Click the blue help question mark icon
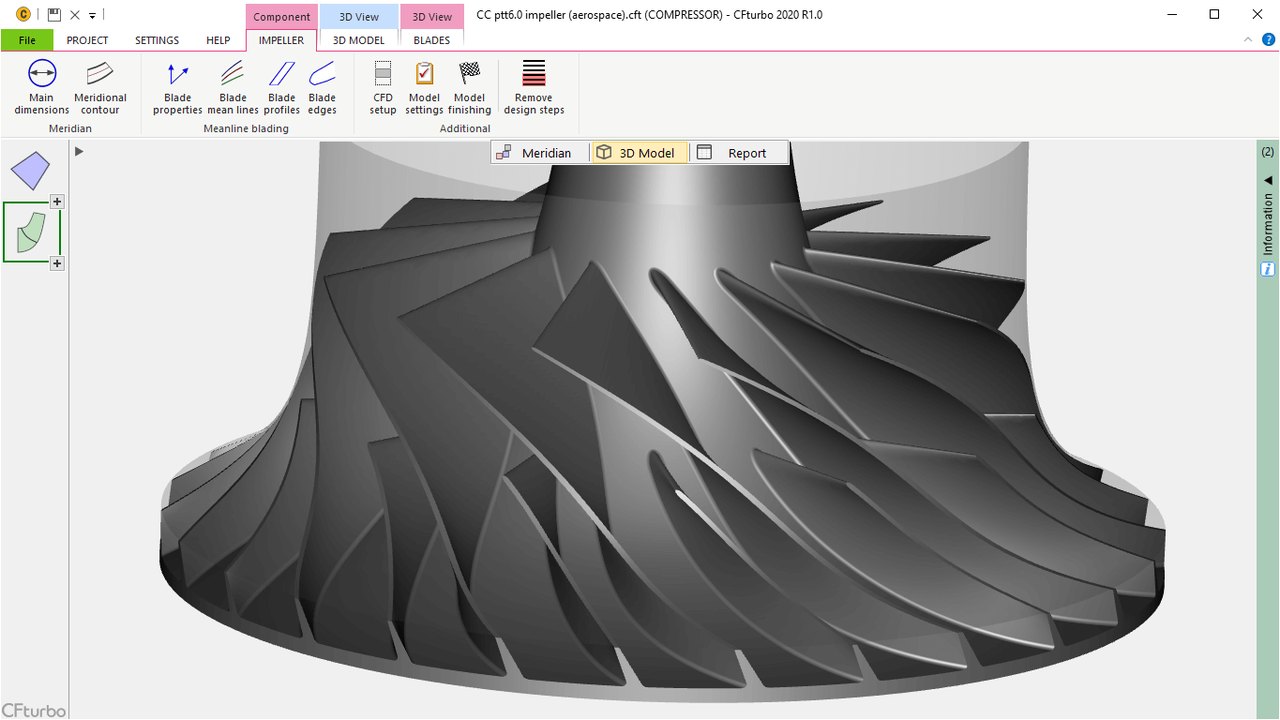The image size is (1280, 720). [x=1268, y=40]
